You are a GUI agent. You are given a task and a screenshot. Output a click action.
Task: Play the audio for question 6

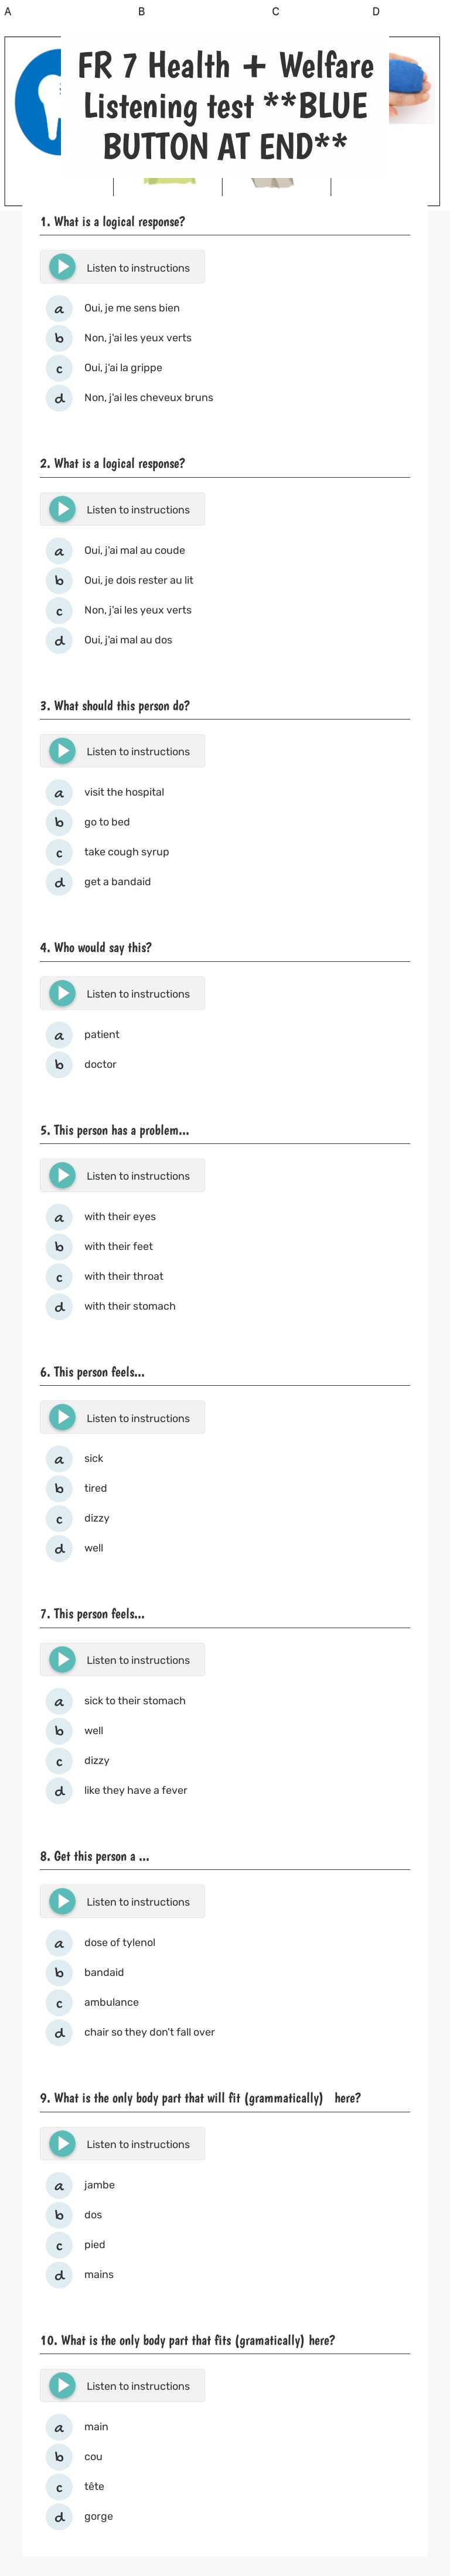(64, 1417)
